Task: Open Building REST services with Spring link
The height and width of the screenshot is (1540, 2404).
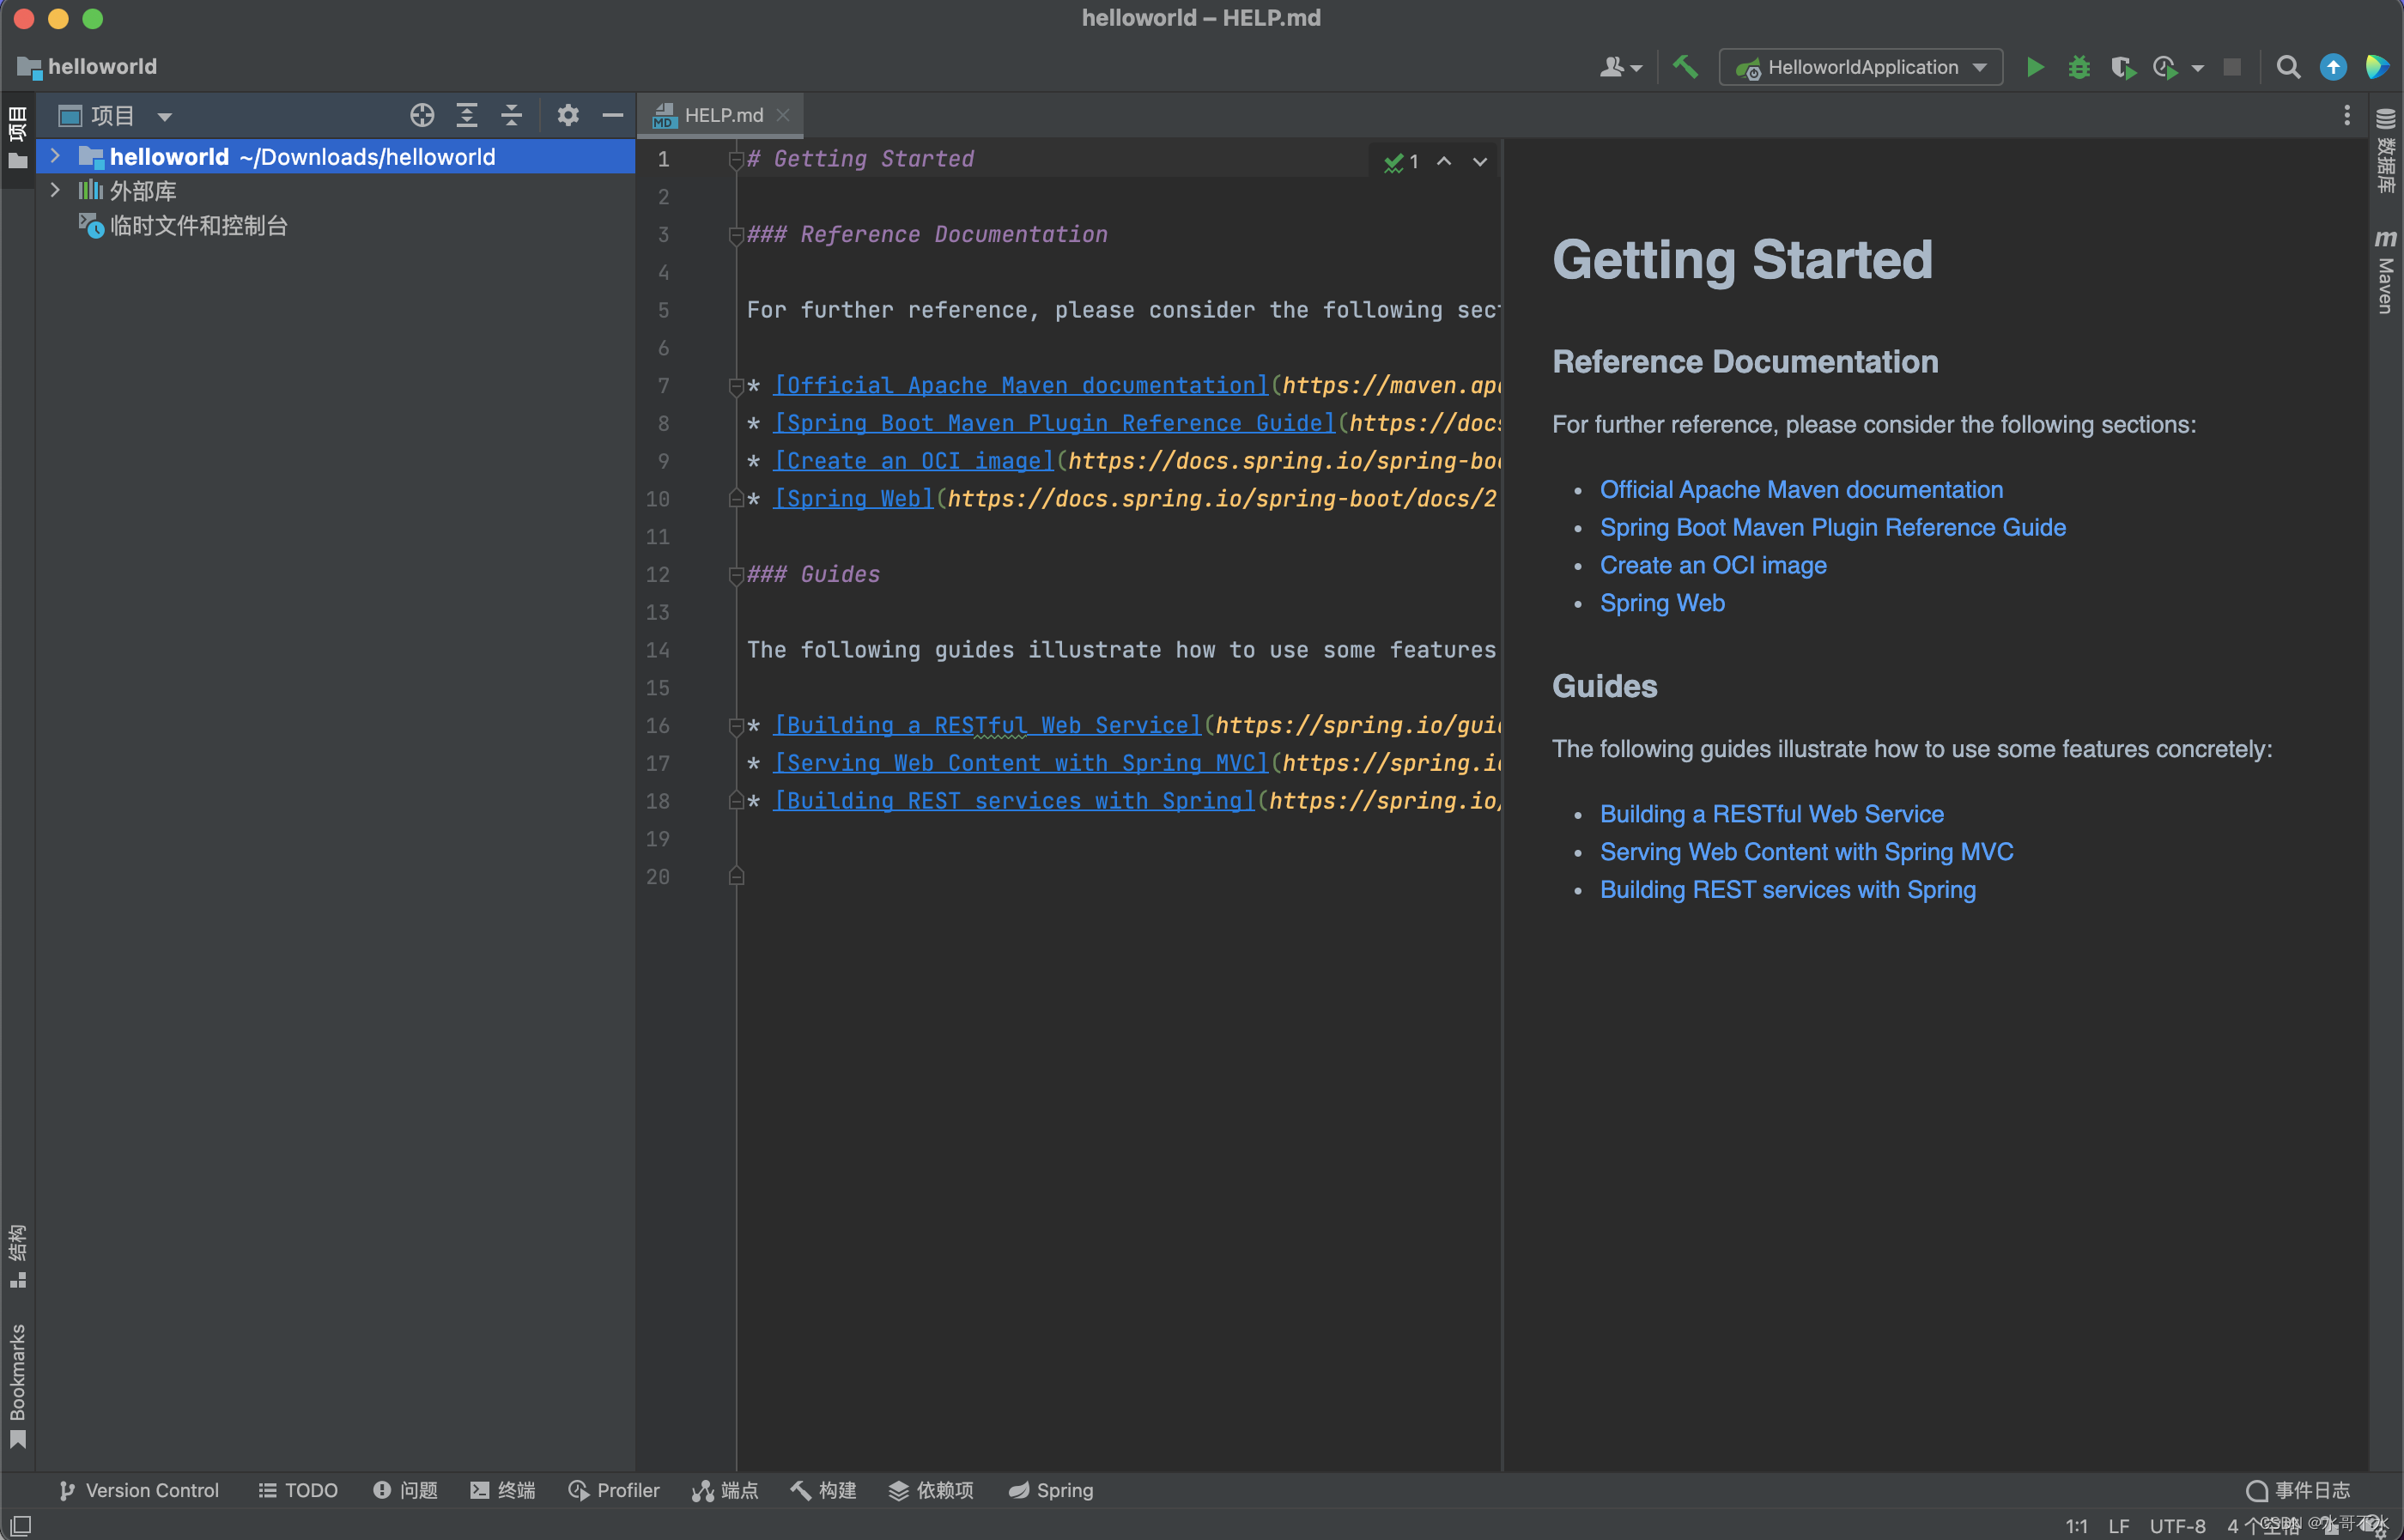Action: pyautogui.click(x=1787, y=890)
